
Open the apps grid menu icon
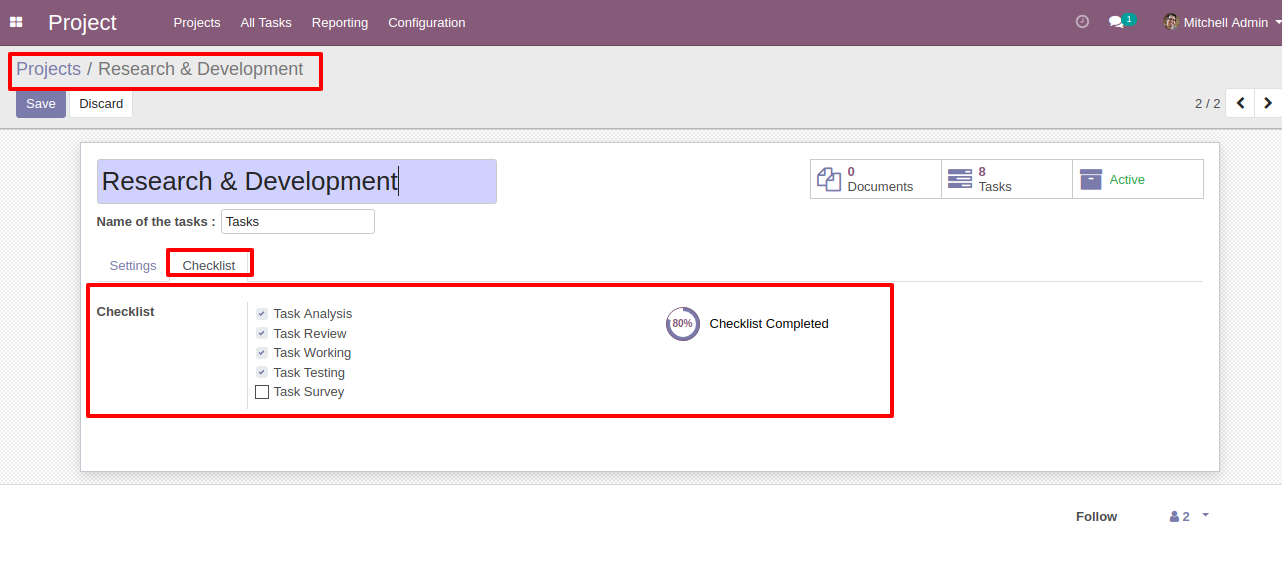tap(16, 22)
